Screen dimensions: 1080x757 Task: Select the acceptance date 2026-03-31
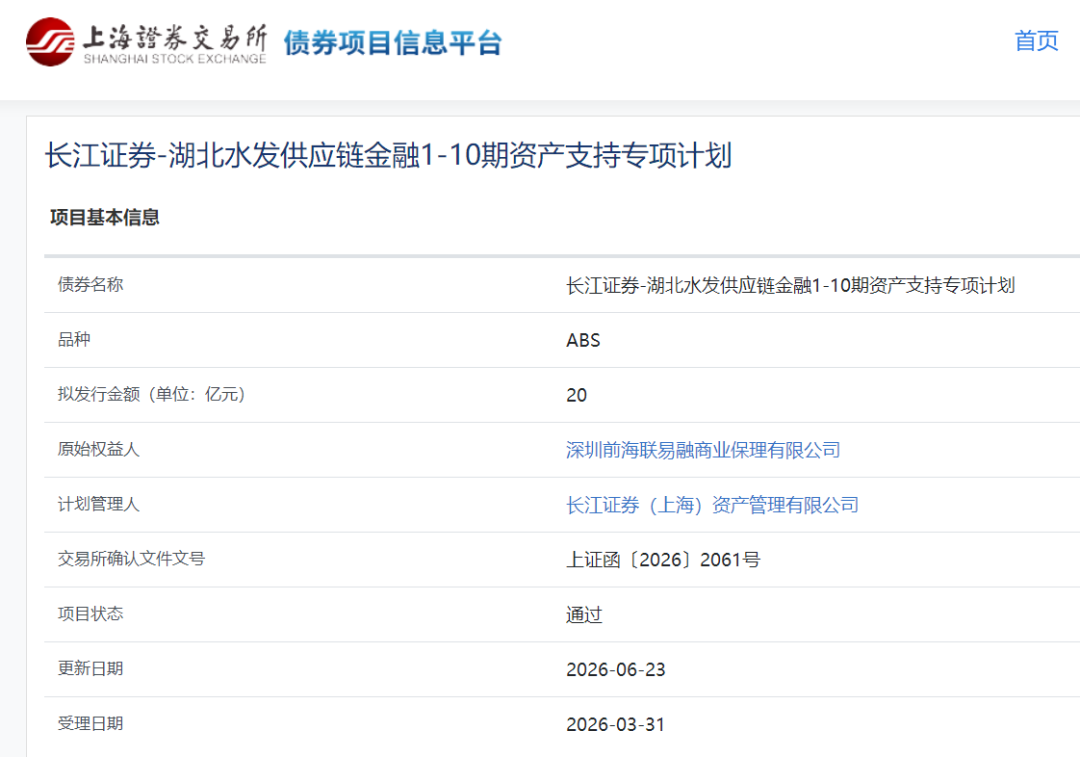[x=616, y=725]
